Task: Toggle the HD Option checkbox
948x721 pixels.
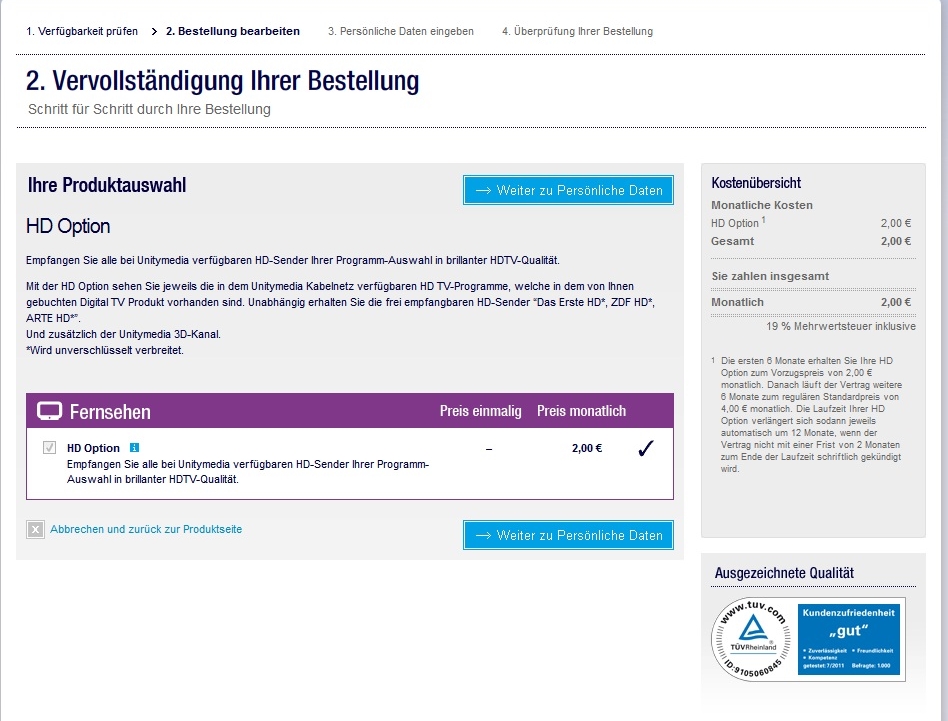Action: [49, 448]
